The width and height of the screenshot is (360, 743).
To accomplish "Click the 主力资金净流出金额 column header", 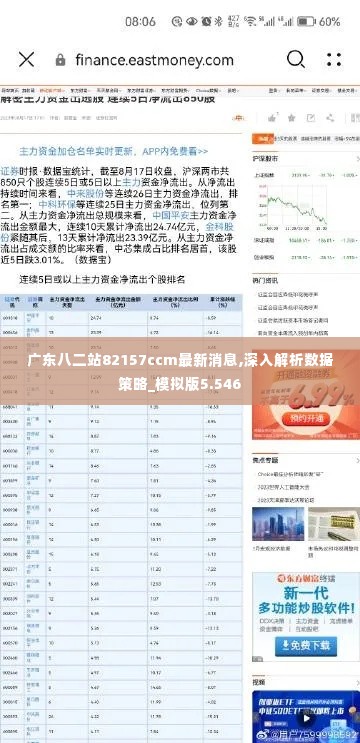I will point(118,302).
